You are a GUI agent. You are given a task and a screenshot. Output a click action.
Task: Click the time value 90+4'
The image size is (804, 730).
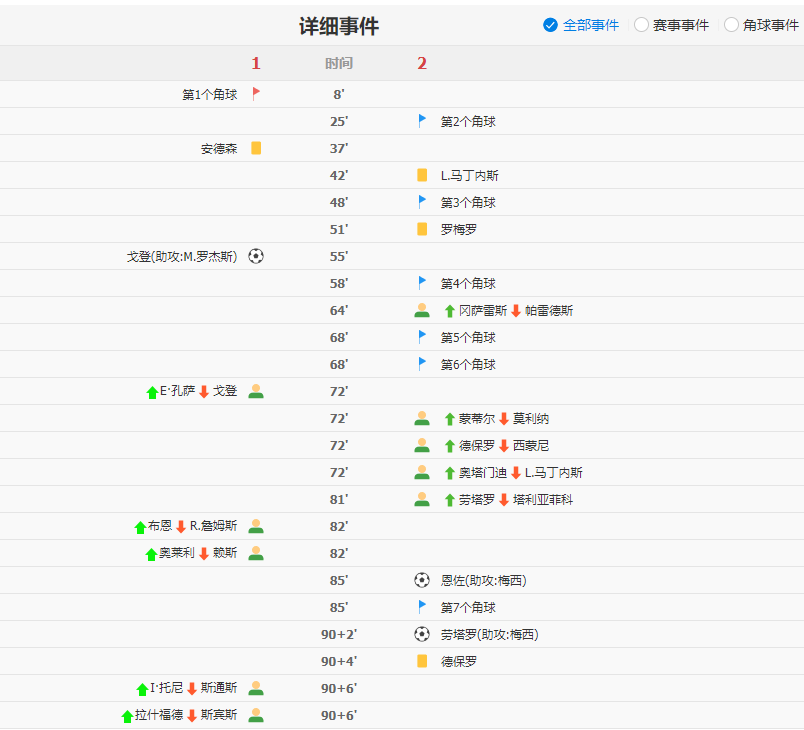coord(338,661)
